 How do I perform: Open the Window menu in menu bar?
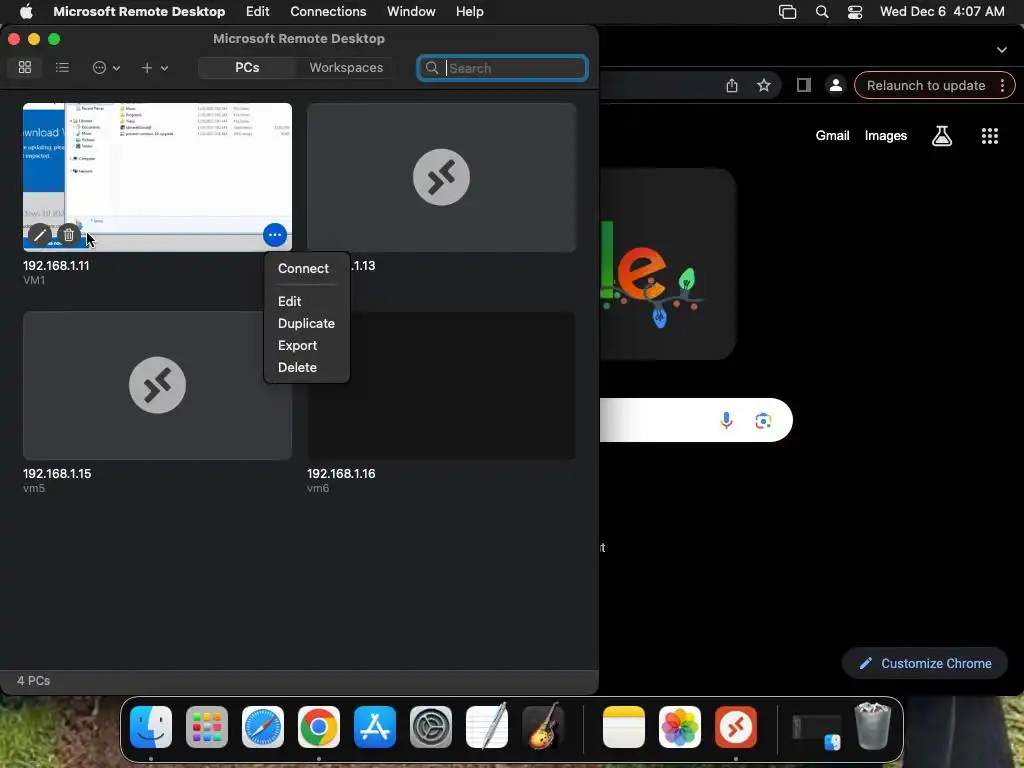coord(411,12)
